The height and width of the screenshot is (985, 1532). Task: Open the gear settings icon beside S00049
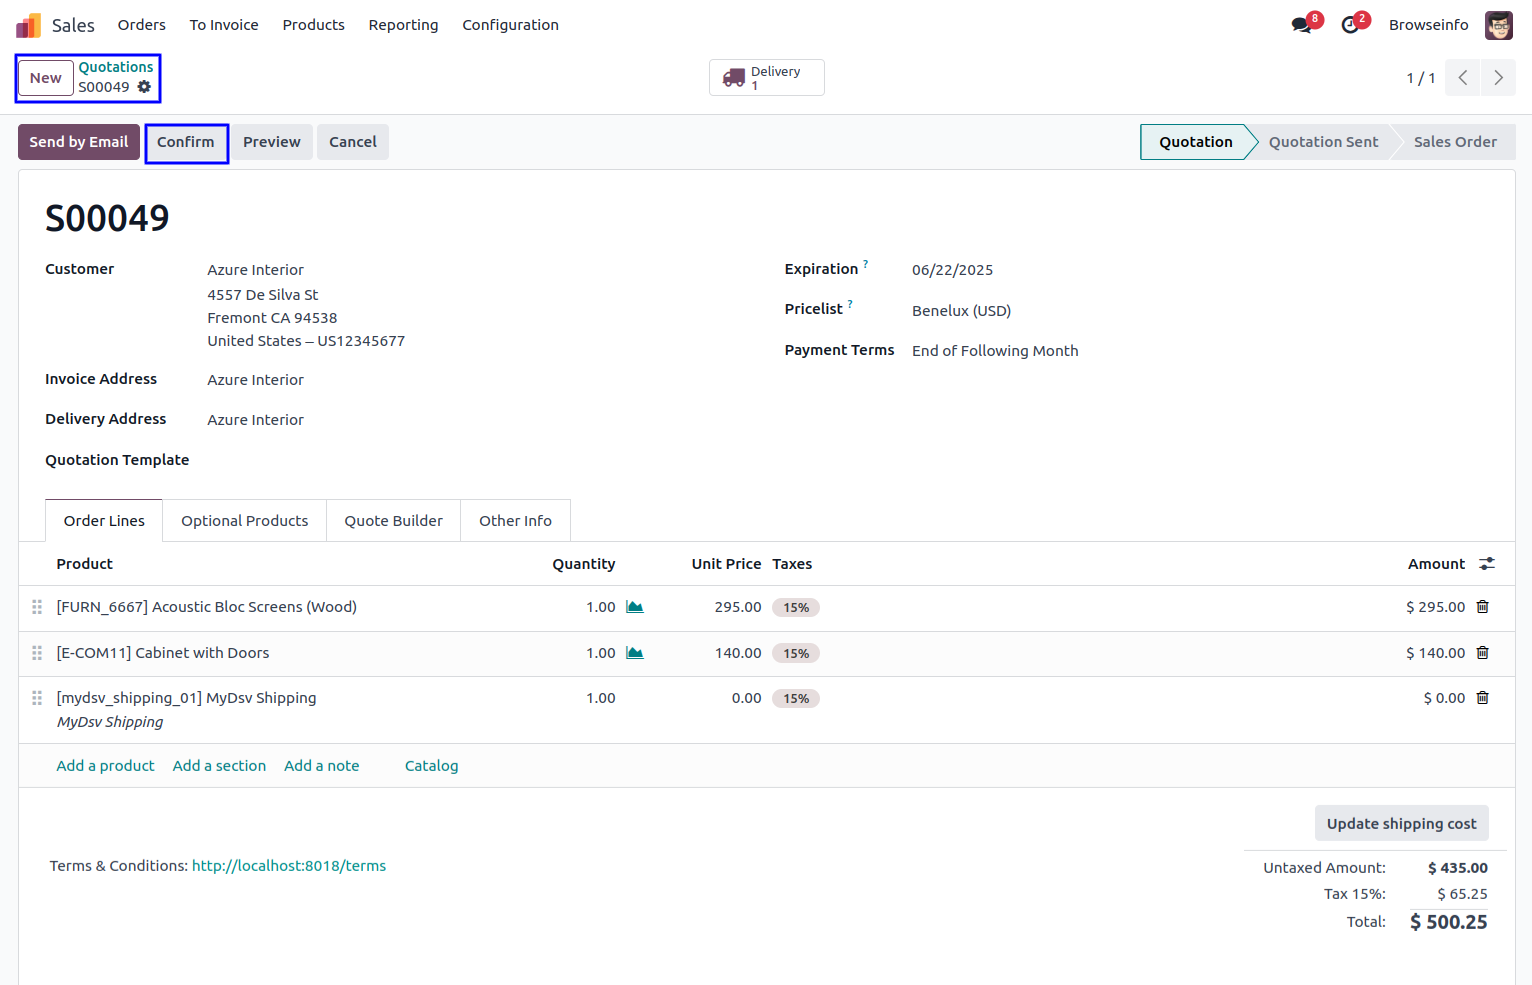click(x=144, y=87)
